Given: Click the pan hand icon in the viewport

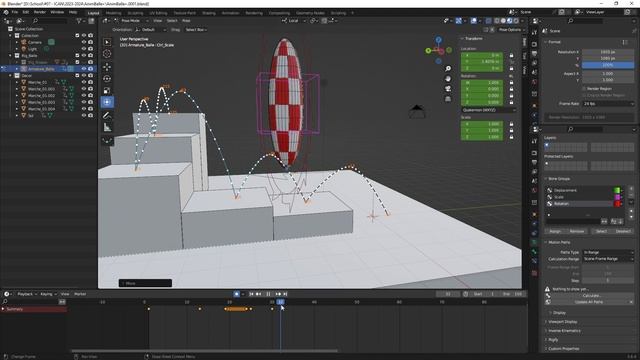Looking at the screenshot, I should click(x=448, y=78).
